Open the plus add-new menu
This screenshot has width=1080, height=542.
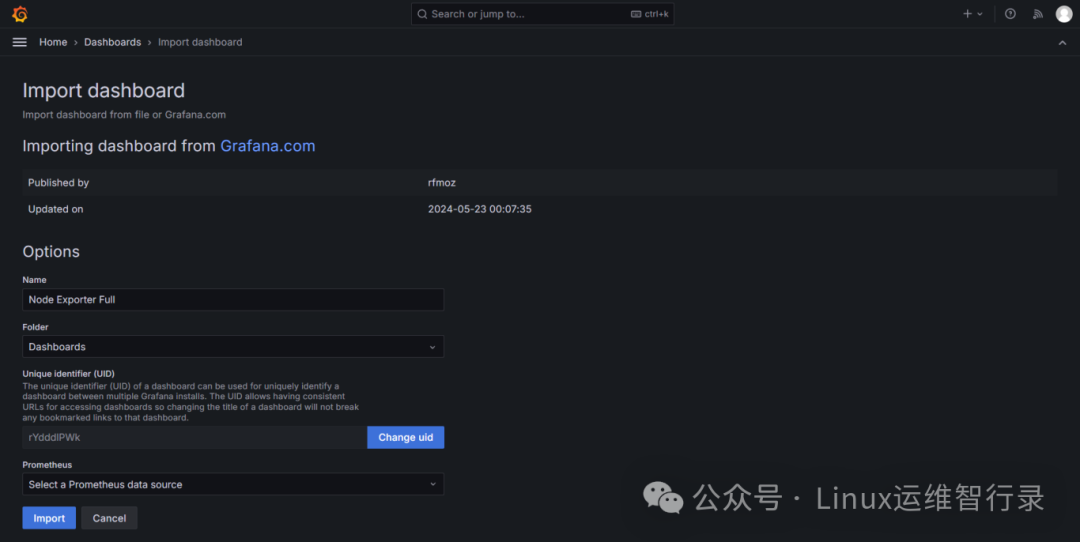pyautogui.click(x=973, y=14)
